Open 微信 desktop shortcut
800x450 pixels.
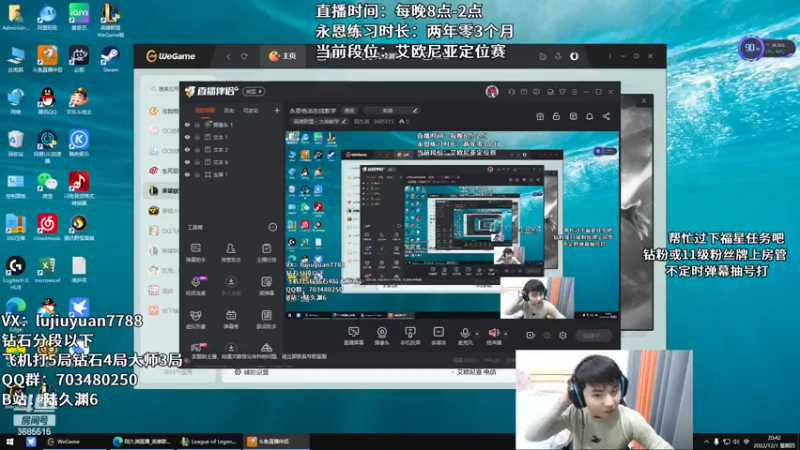[47, 186]
